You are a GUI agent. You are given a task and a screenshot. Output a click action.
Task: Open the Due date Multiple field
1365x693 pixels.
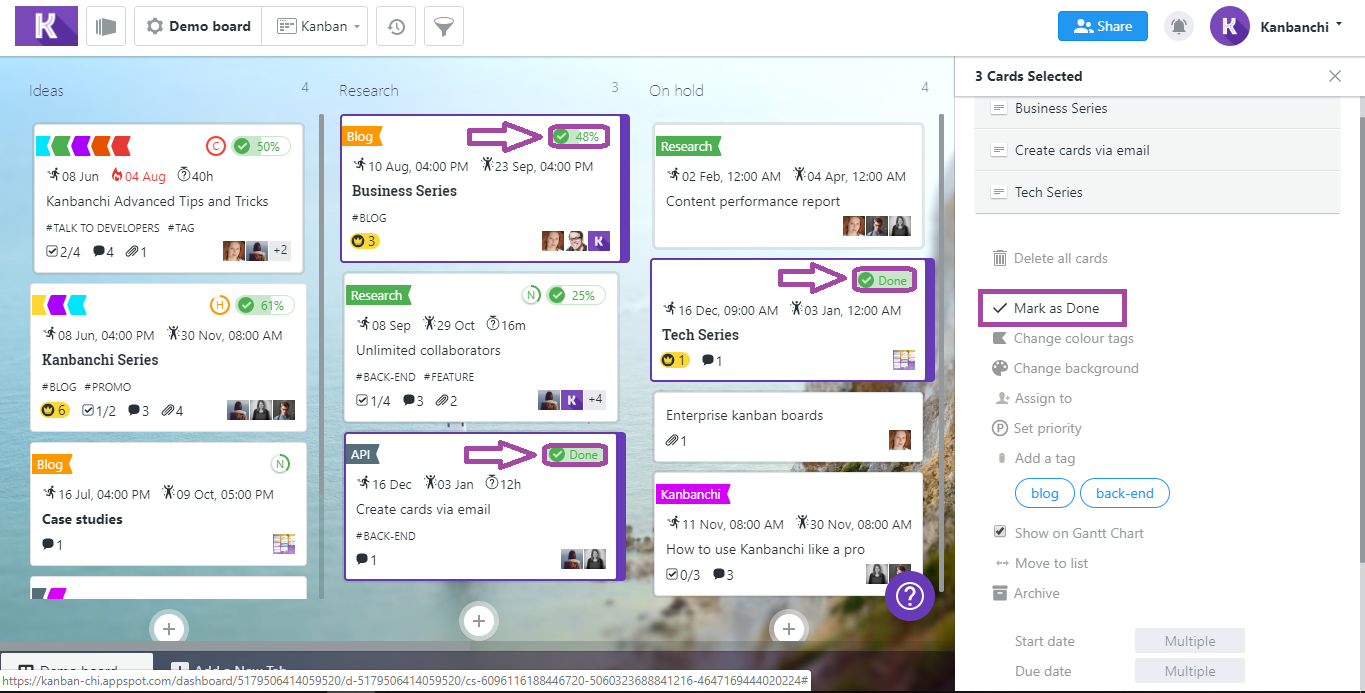(x=1190, y=671)
